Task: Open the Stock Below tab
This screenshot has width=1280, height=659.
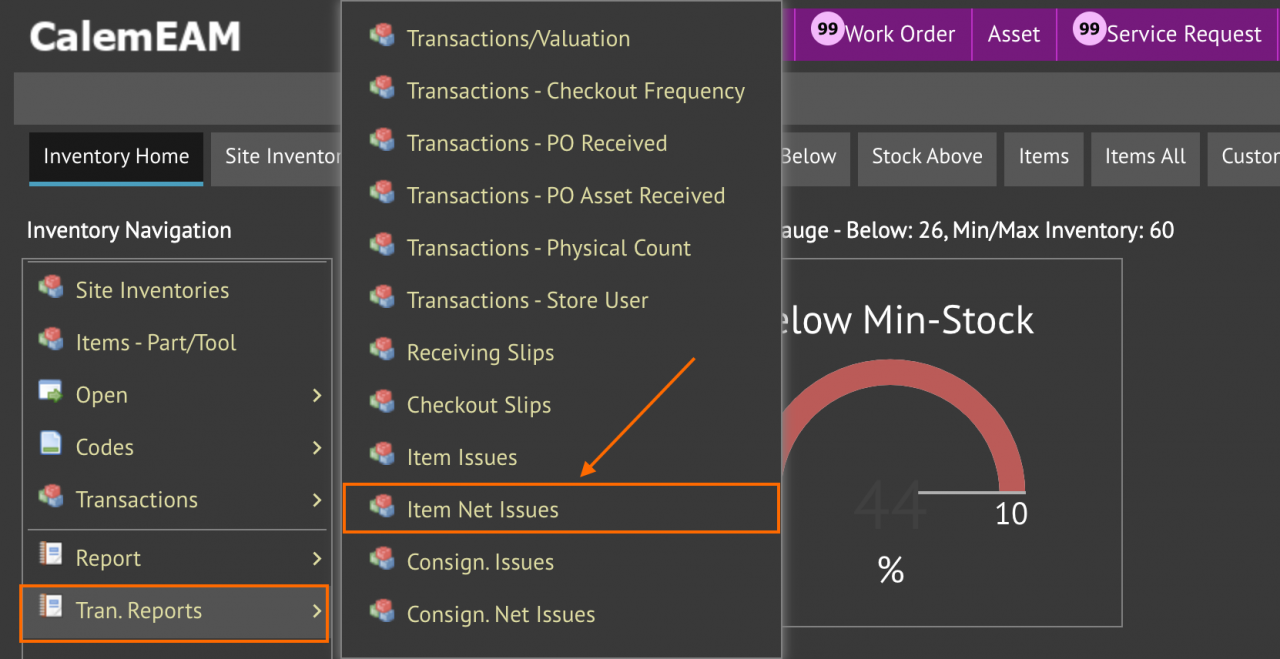Action: point(814,158)
